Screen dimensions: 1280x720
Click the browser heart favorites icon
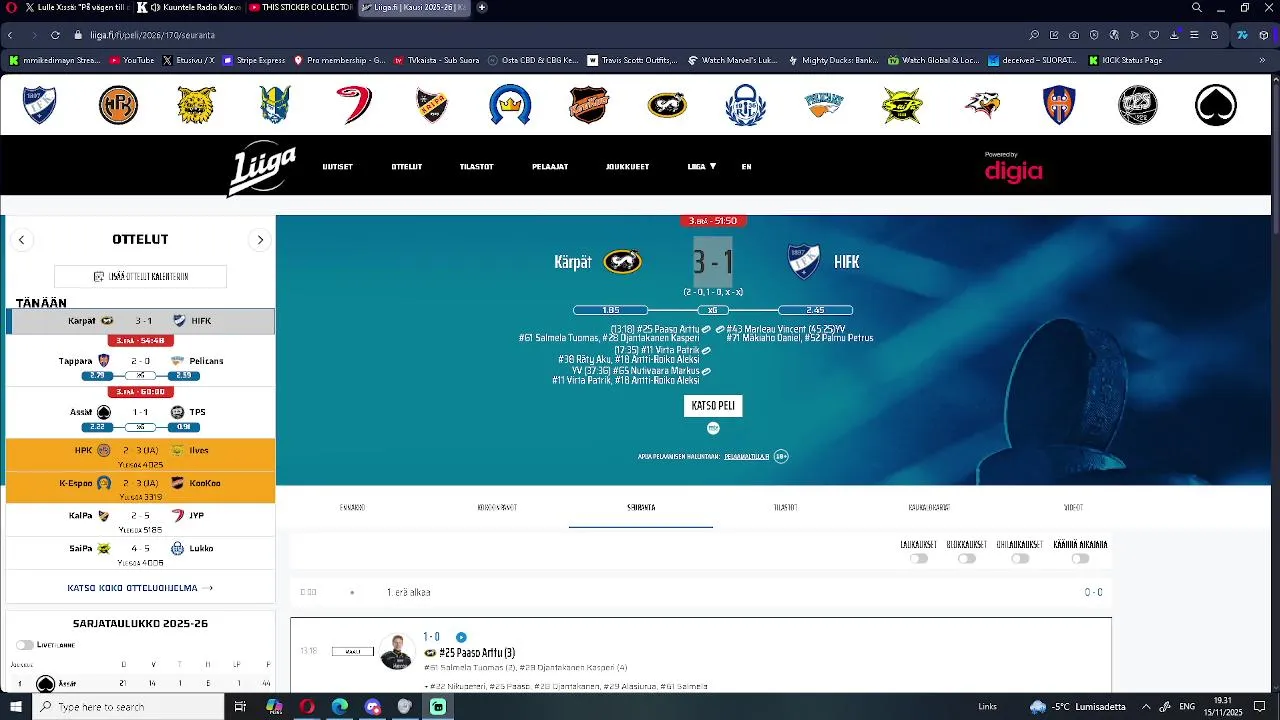coord(1154,35)
